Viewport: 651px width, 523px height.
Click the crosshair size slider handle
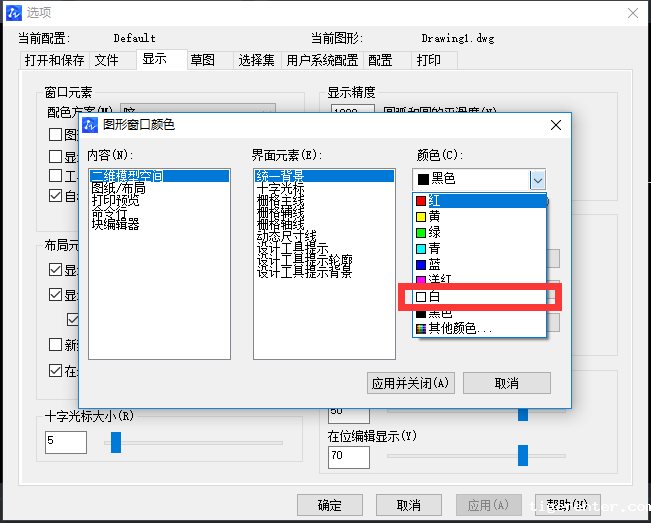116,440
